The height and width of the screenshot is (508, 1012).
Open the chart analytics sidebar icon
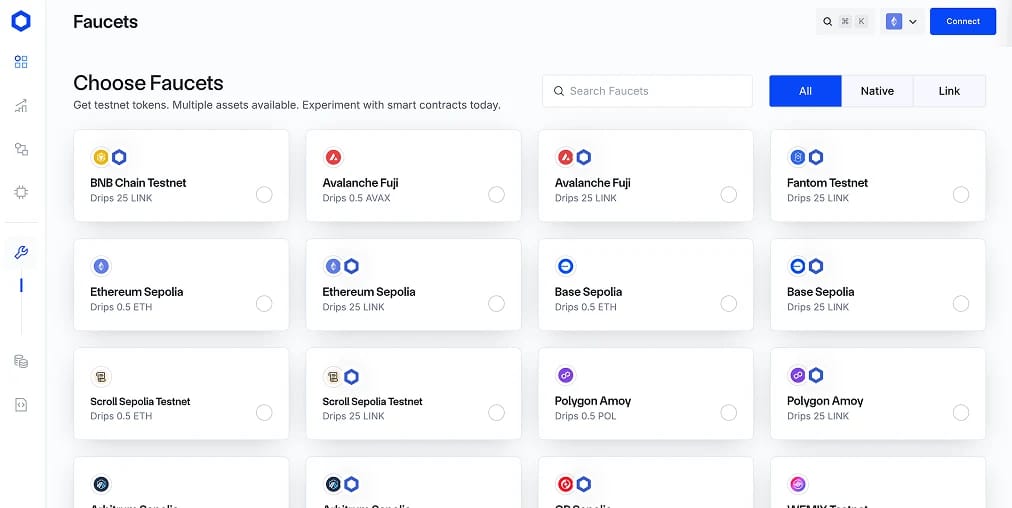[x=21, y=105]
